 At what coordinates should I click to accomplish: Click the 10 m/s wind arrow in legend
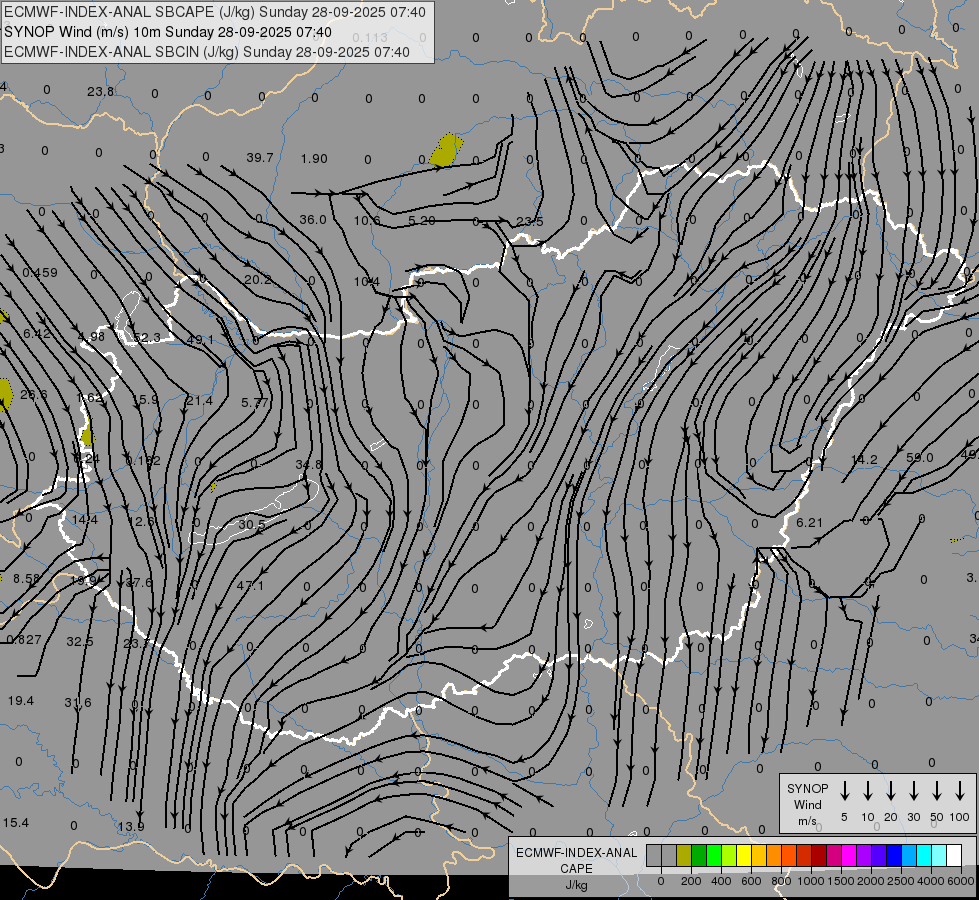coord(868,791)
